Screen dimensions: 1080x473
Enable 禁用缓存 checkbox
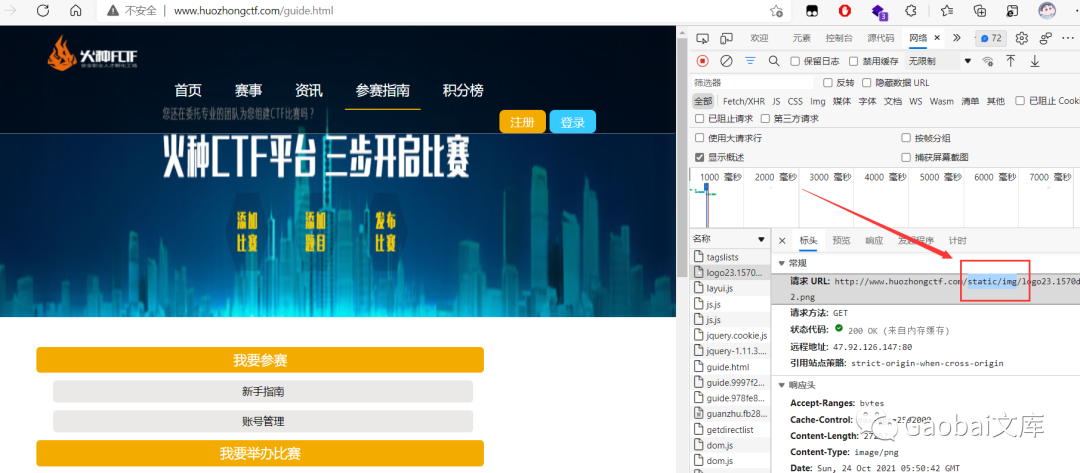(x=853, y=61)
